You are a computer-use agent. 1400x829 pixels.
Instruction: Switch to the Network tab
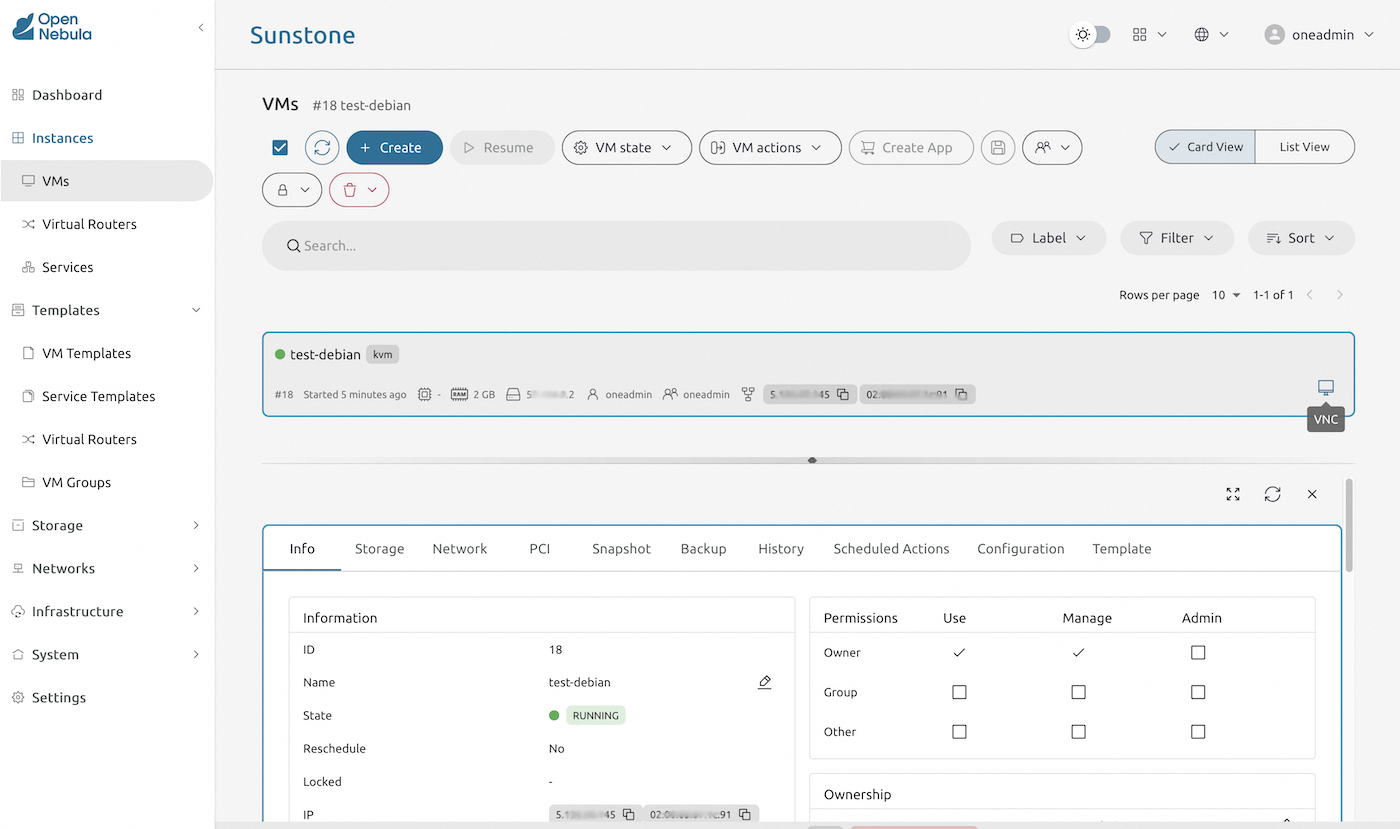click(x=459, y=548)
